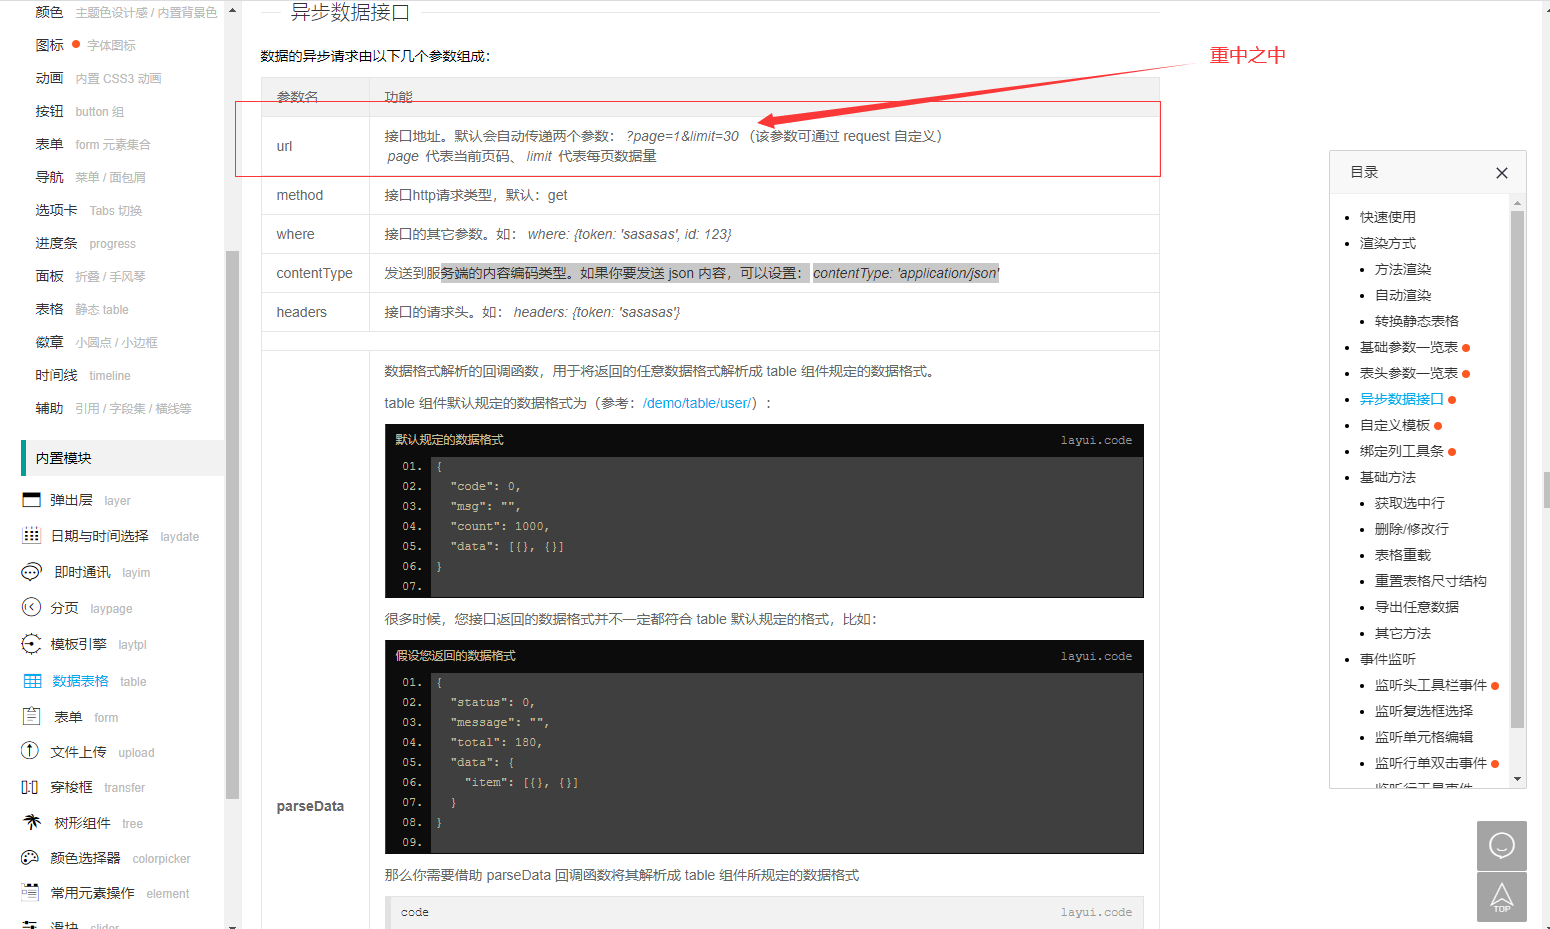Click the headers parameter name cell
Viewport: 1550px width, 929px height.
[315, 312]
